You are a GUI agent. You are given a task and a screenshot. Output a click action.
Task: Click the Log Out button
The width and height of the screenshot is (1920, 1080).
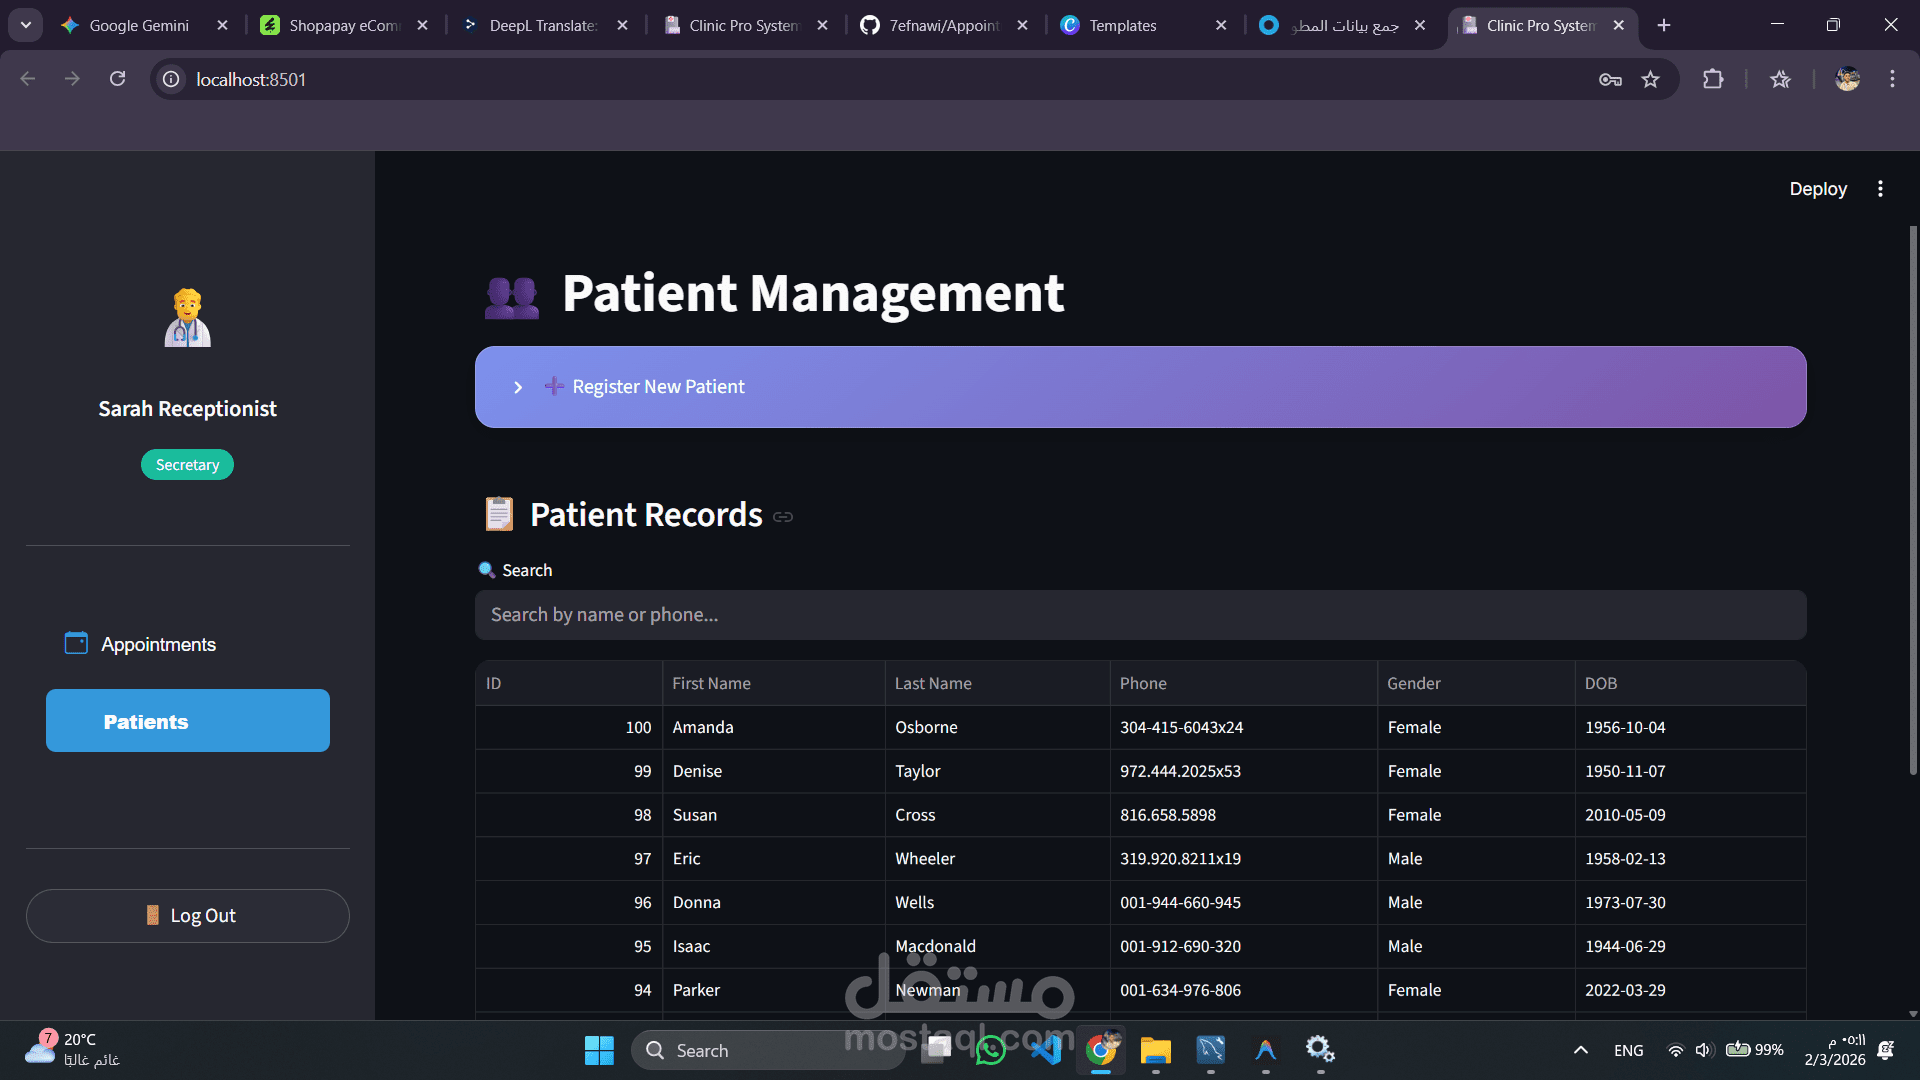point(188,916)
